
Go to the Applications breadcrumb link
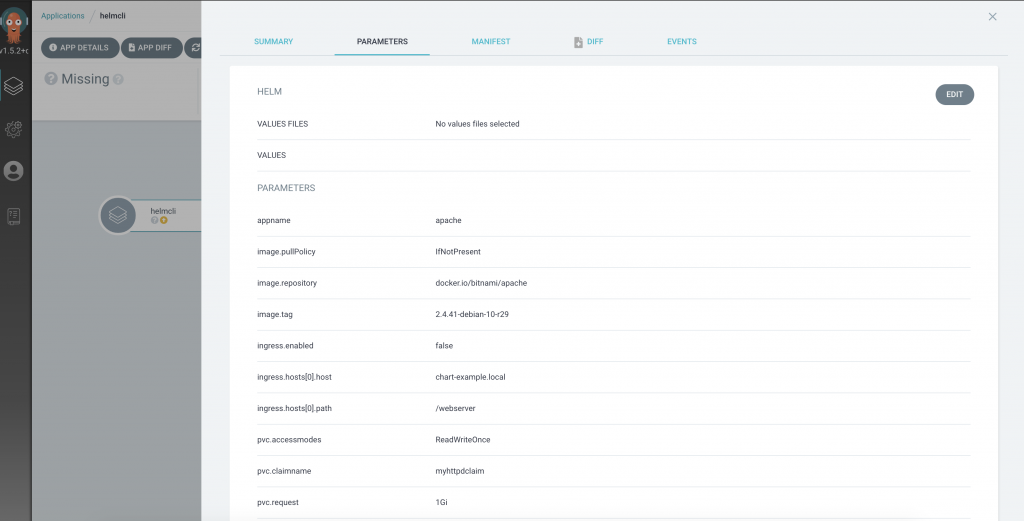click(x=63, y=16)
